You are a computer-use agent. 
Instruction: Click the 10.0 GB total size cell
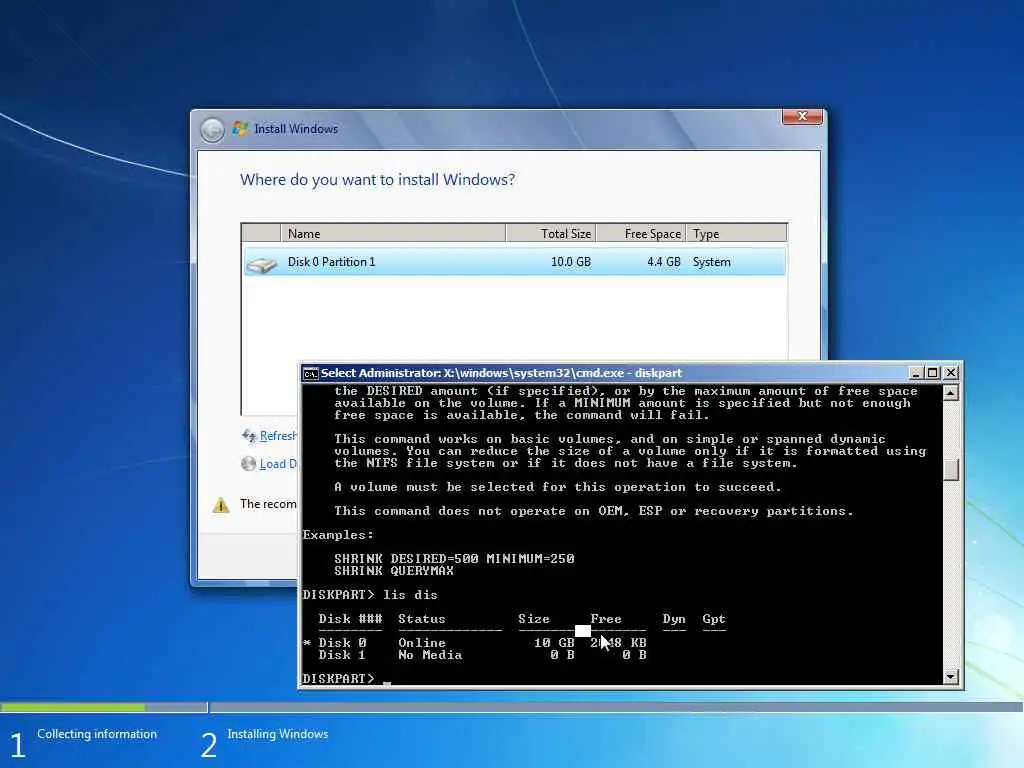[x=571, y=262]
